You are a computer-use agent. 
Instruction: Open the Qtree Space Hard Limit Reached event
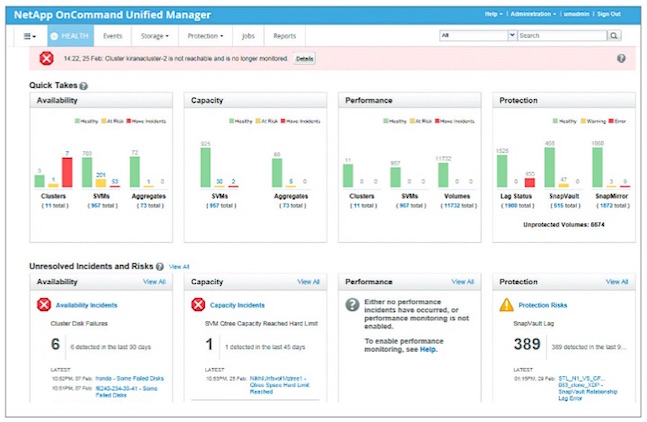coord(279,385)
